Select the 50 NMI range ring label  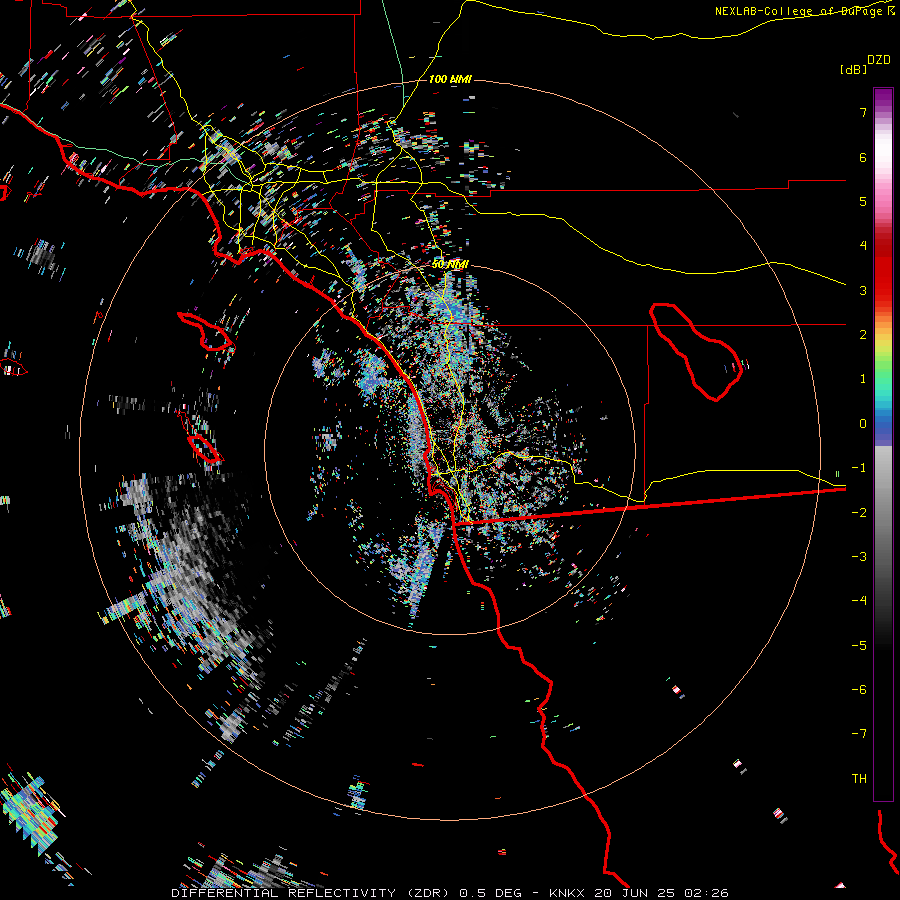(x=450, y=264)
